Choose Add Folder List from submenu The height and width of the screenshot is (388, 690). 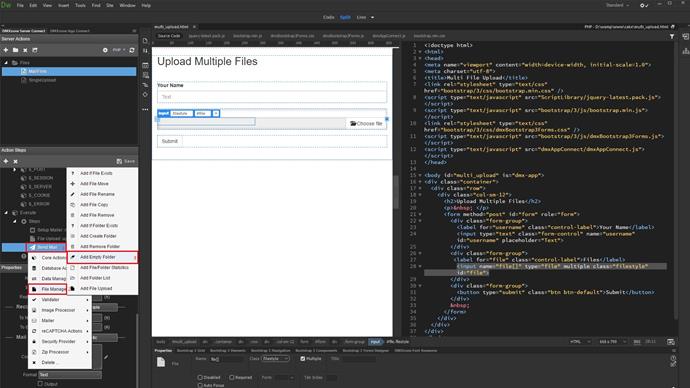click(103, 278)
